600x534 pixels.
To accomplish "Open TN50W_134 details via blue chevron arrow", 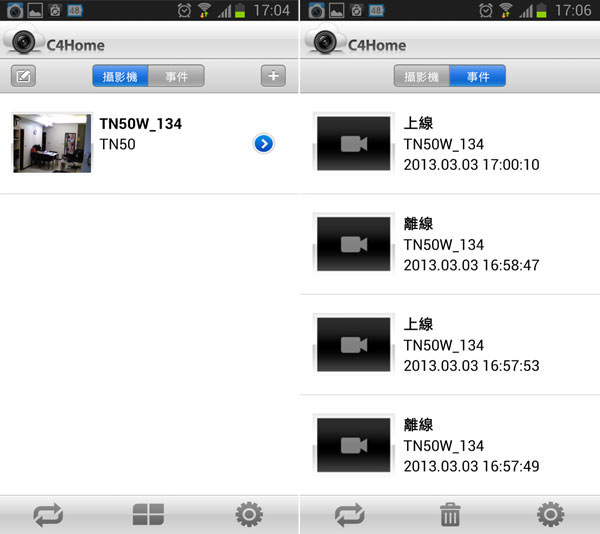I will tap(264, 144).
